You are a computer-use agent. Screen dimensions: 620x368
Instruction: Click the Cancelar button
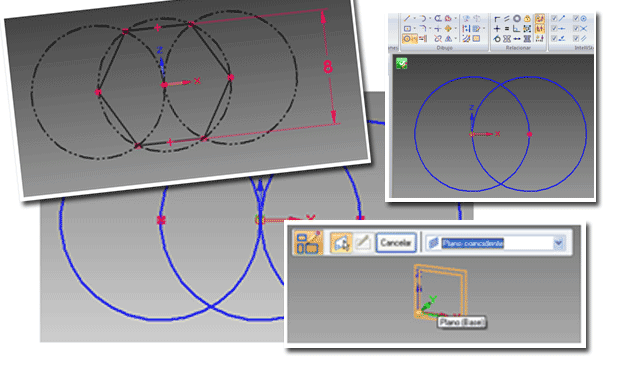click(x=396, y=243)
